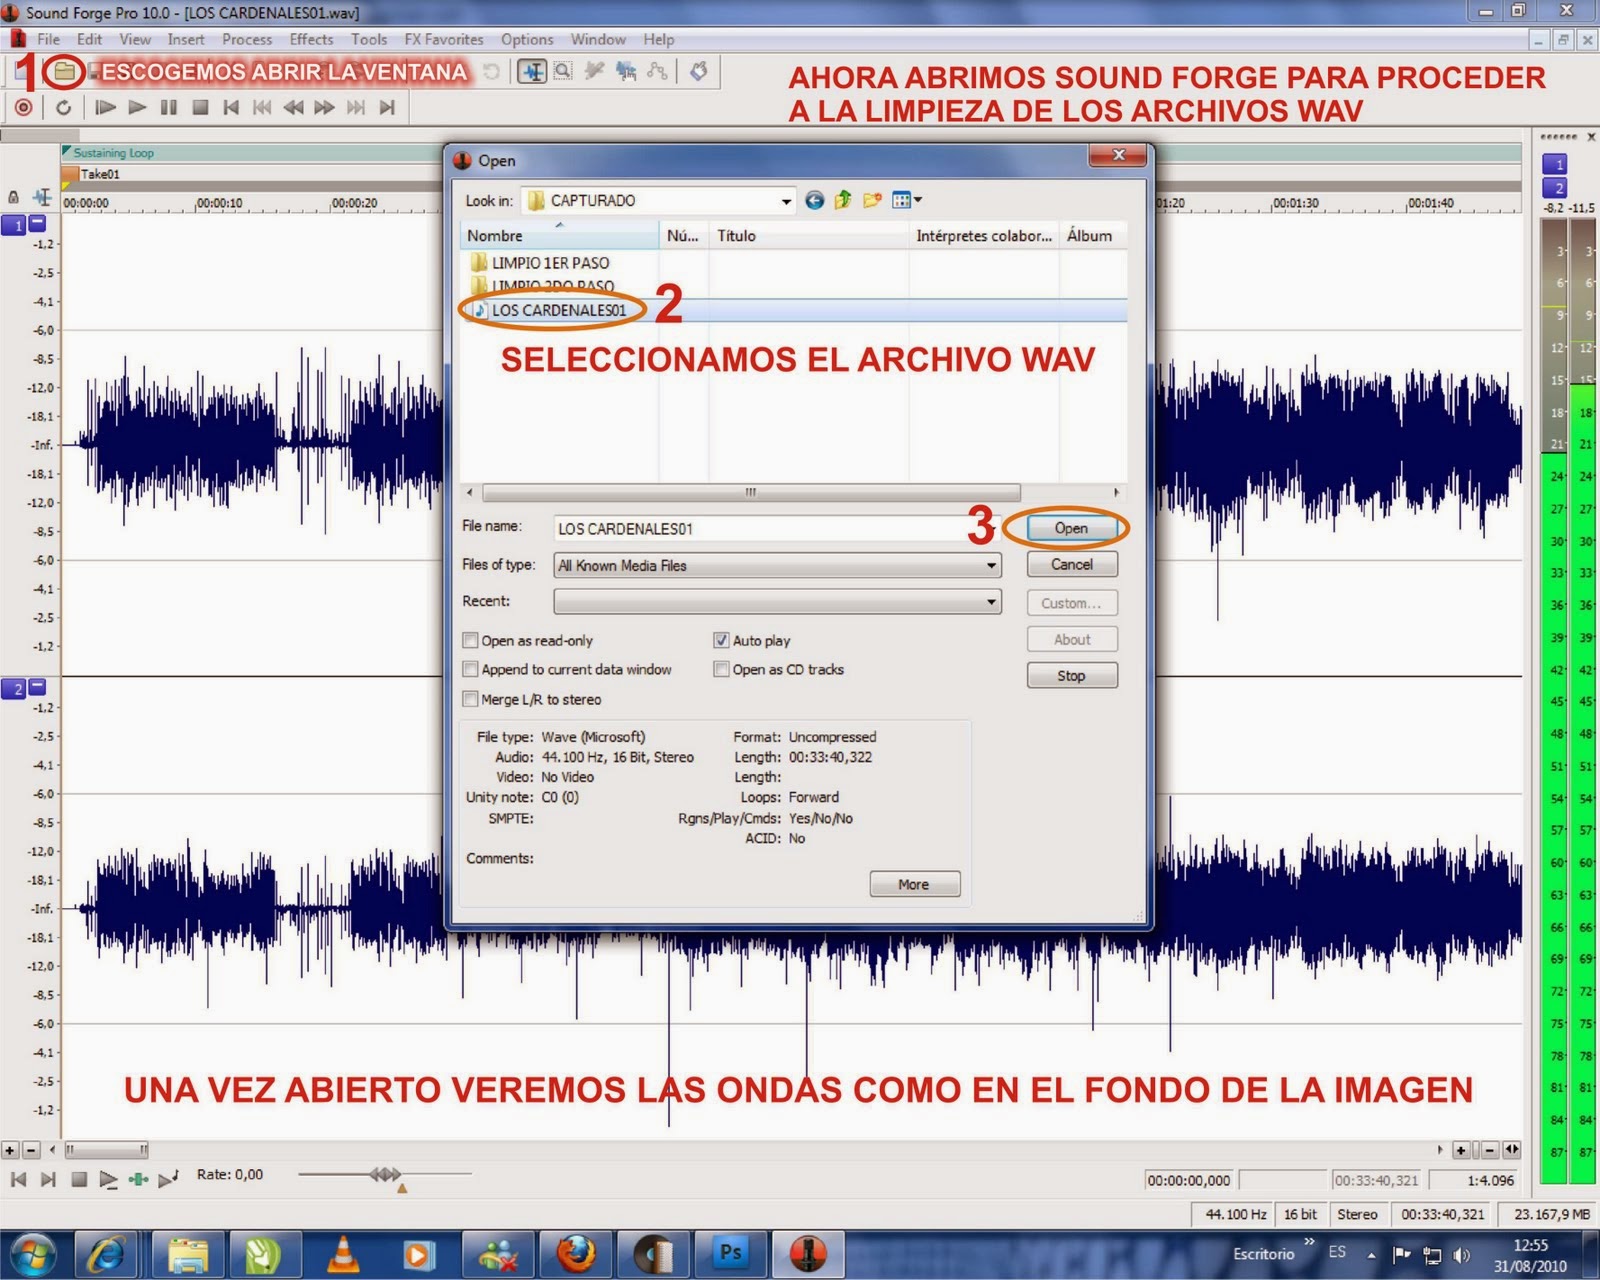Click the zoom out level minus button
1600x1280 pixels.
31,1150
